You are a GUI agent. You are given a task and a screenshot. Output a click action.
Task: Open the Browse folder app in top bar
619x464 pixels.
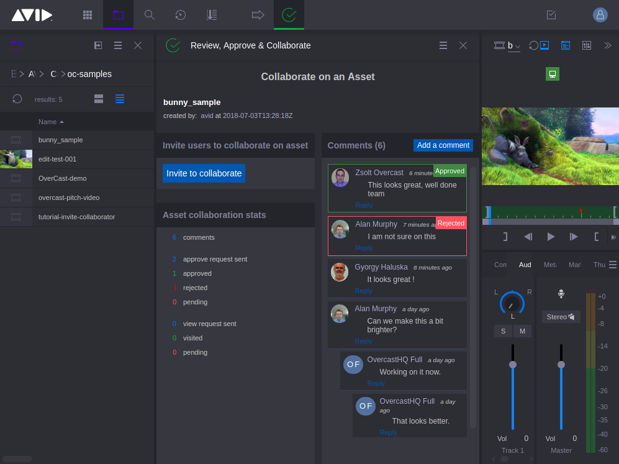(x=118, y=15)
